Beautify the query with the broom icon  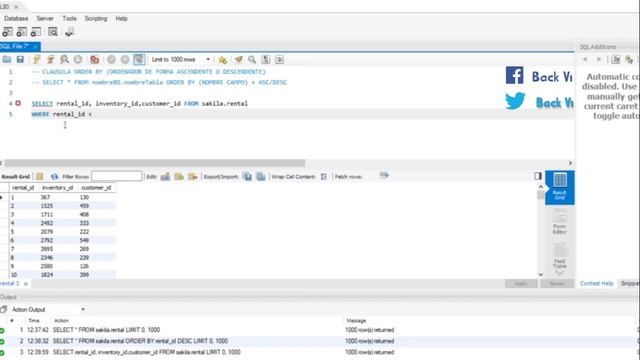(238, 60)
